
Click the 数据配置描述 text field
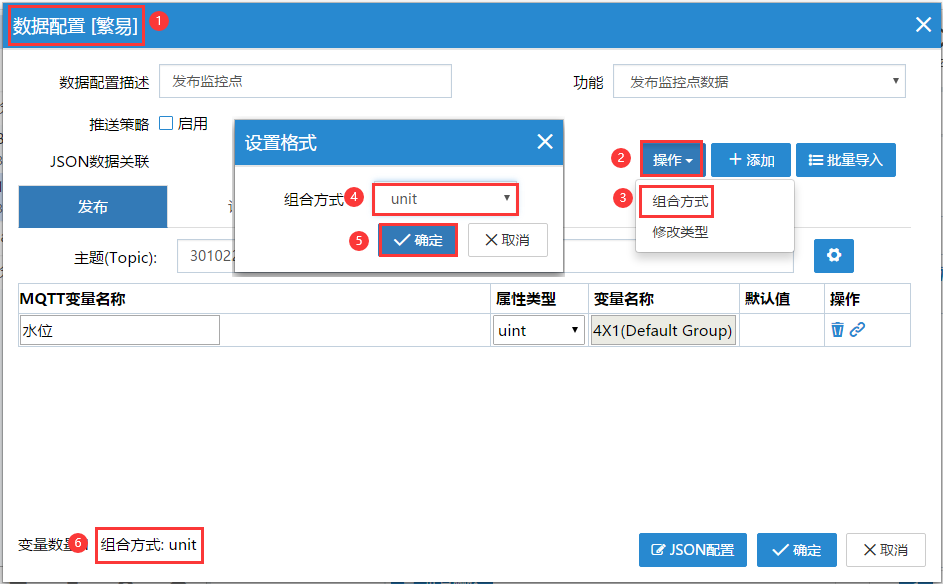[x=305, y=81]
